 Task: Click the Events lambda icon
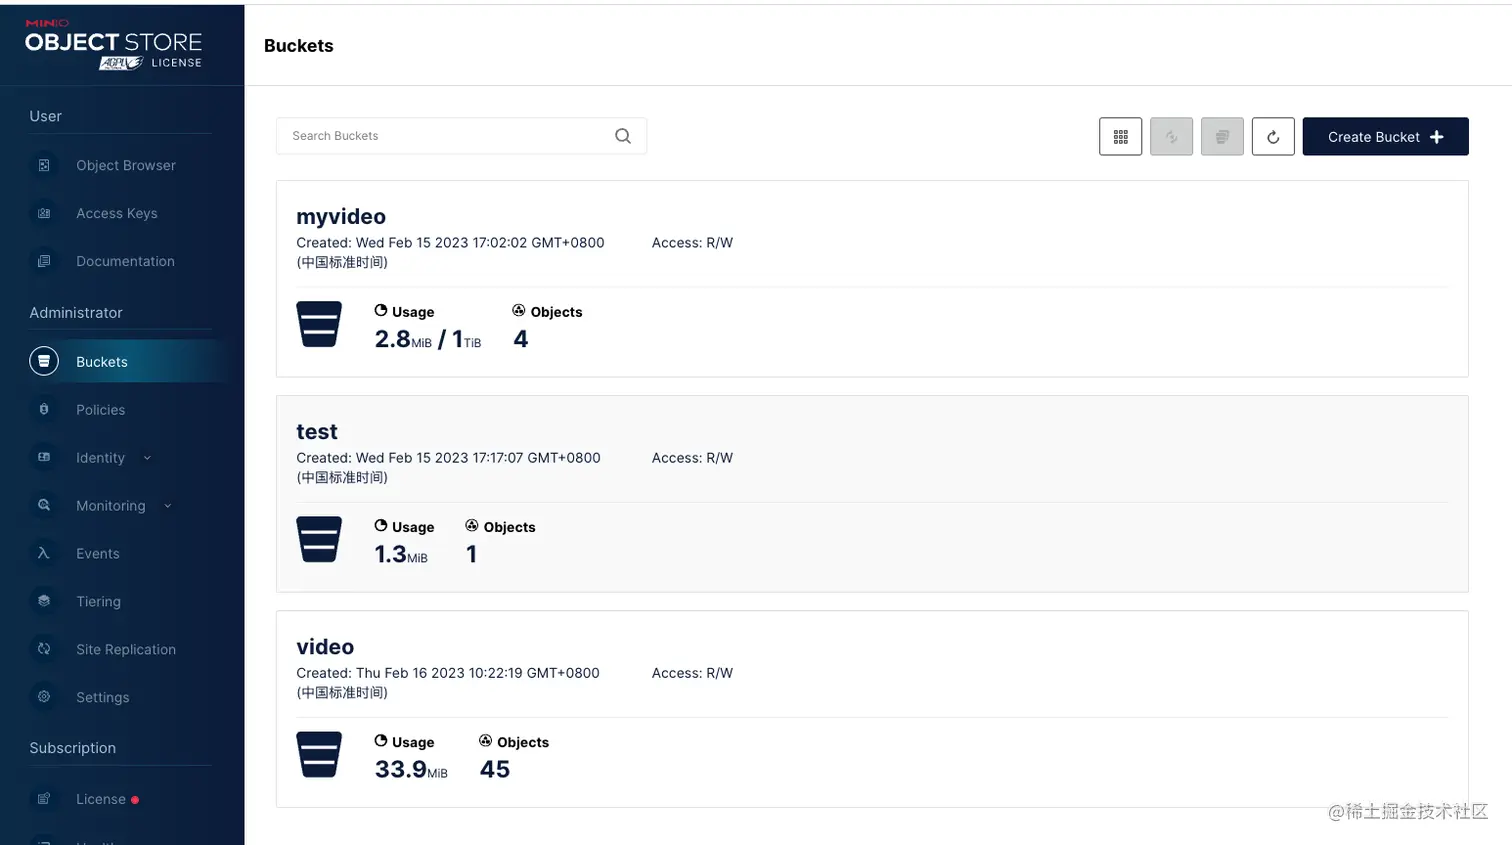pos(44,553)
